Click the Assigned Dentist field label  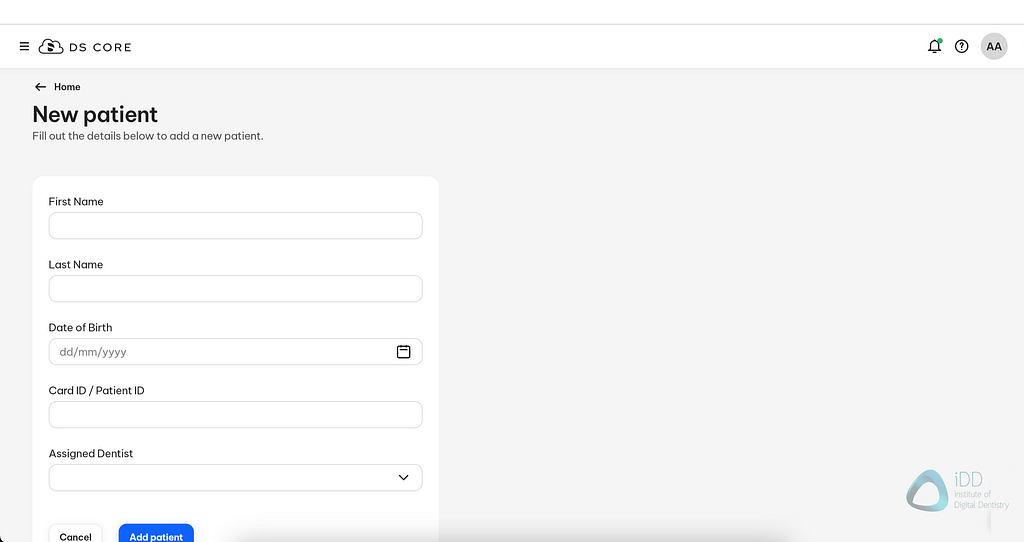[x=91, y=453]
